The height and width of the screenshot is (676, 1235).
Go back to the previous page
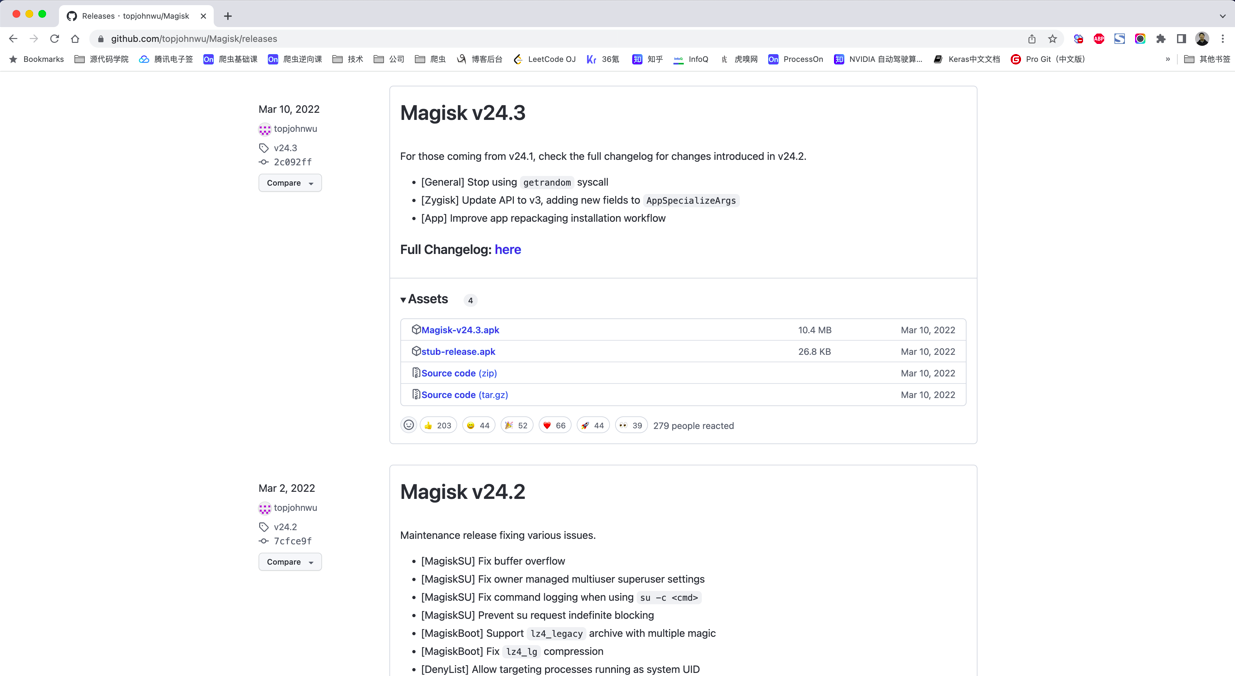pyautogui.click(x=13, y=39)
